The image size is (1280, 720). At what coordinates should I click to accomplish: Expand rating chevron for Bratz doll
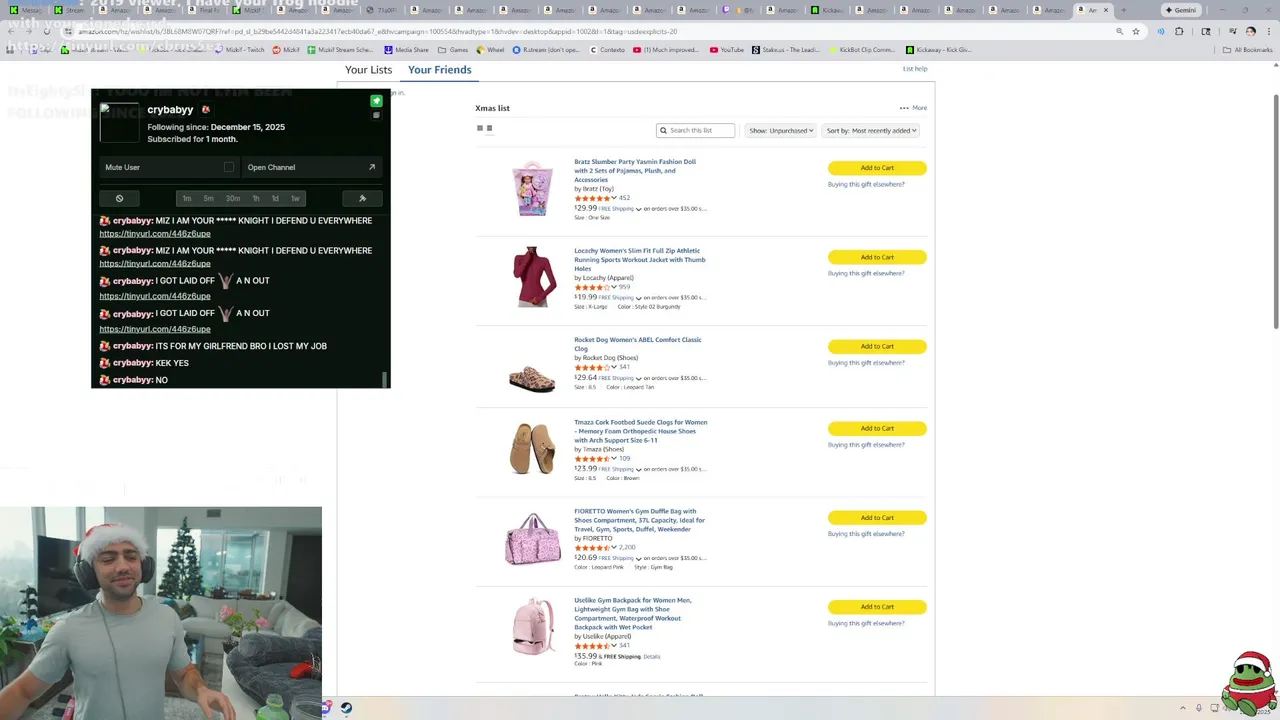point(614,198)
